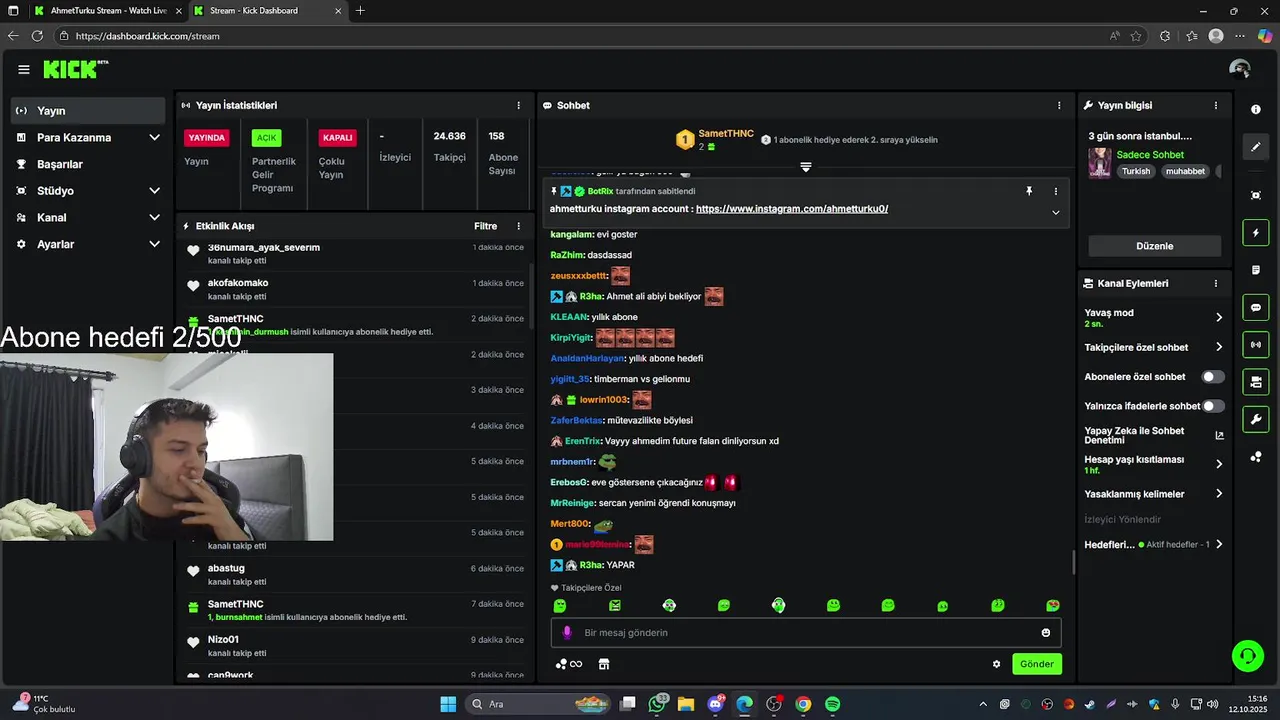
Task: Click the Düzenle button
Action: [x=1155, y=246]
